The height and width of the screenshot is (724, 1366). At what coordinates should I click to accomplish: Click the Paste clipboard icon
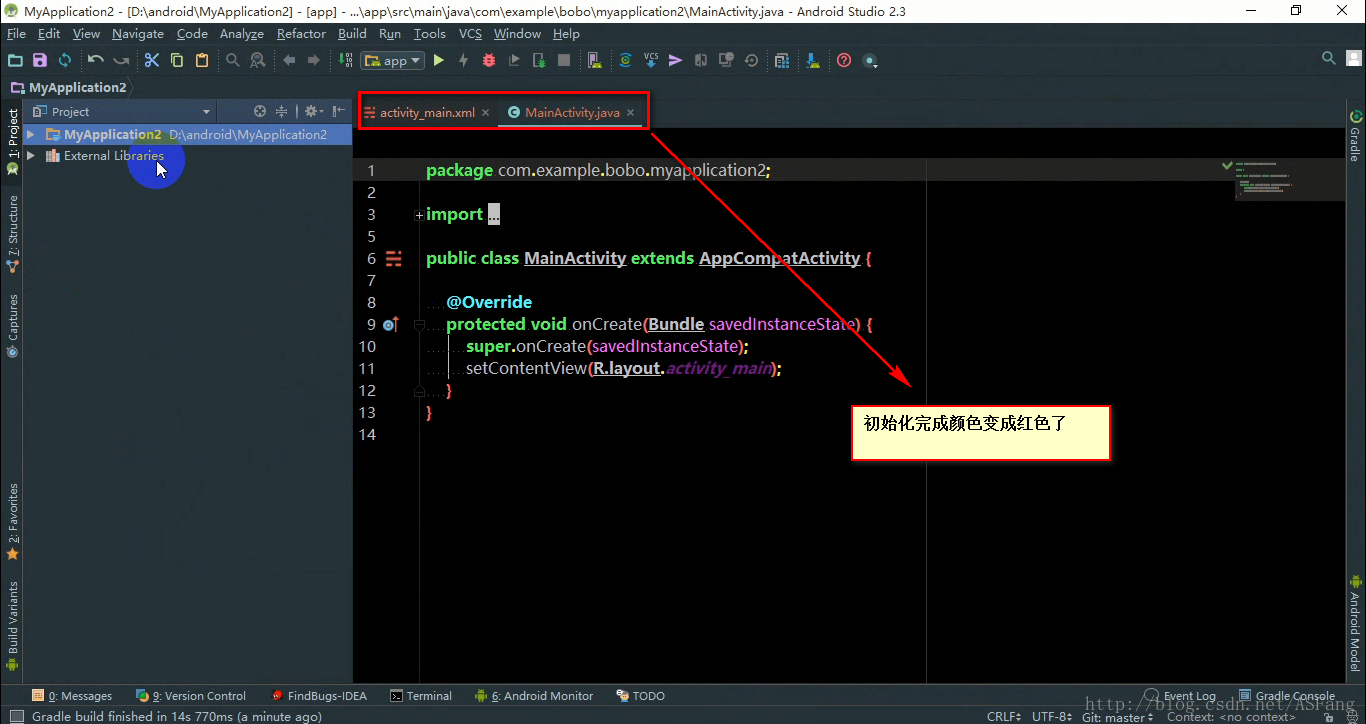tap(202, 60)
